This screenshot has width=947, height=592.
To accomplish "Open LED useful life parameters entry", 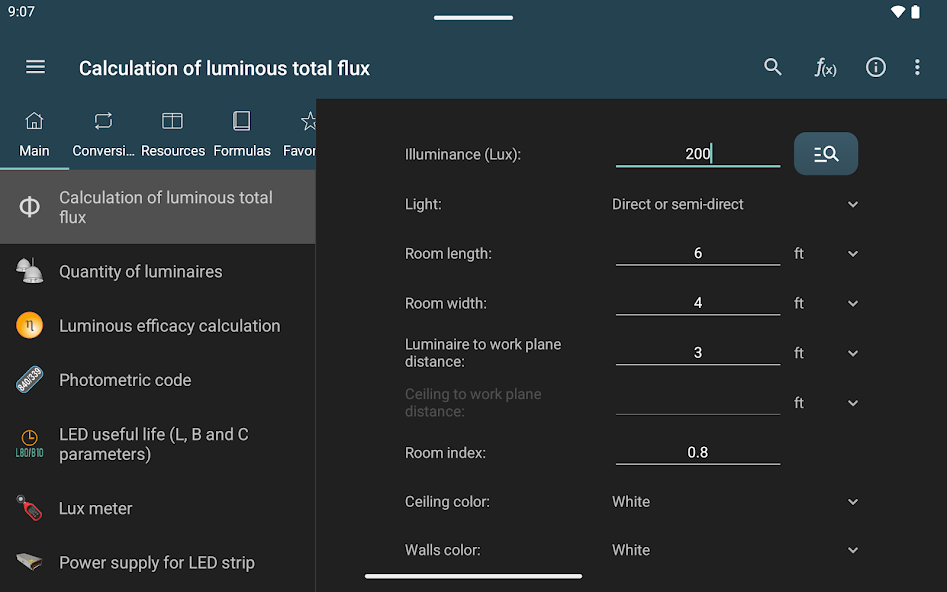I will [158, 444].
